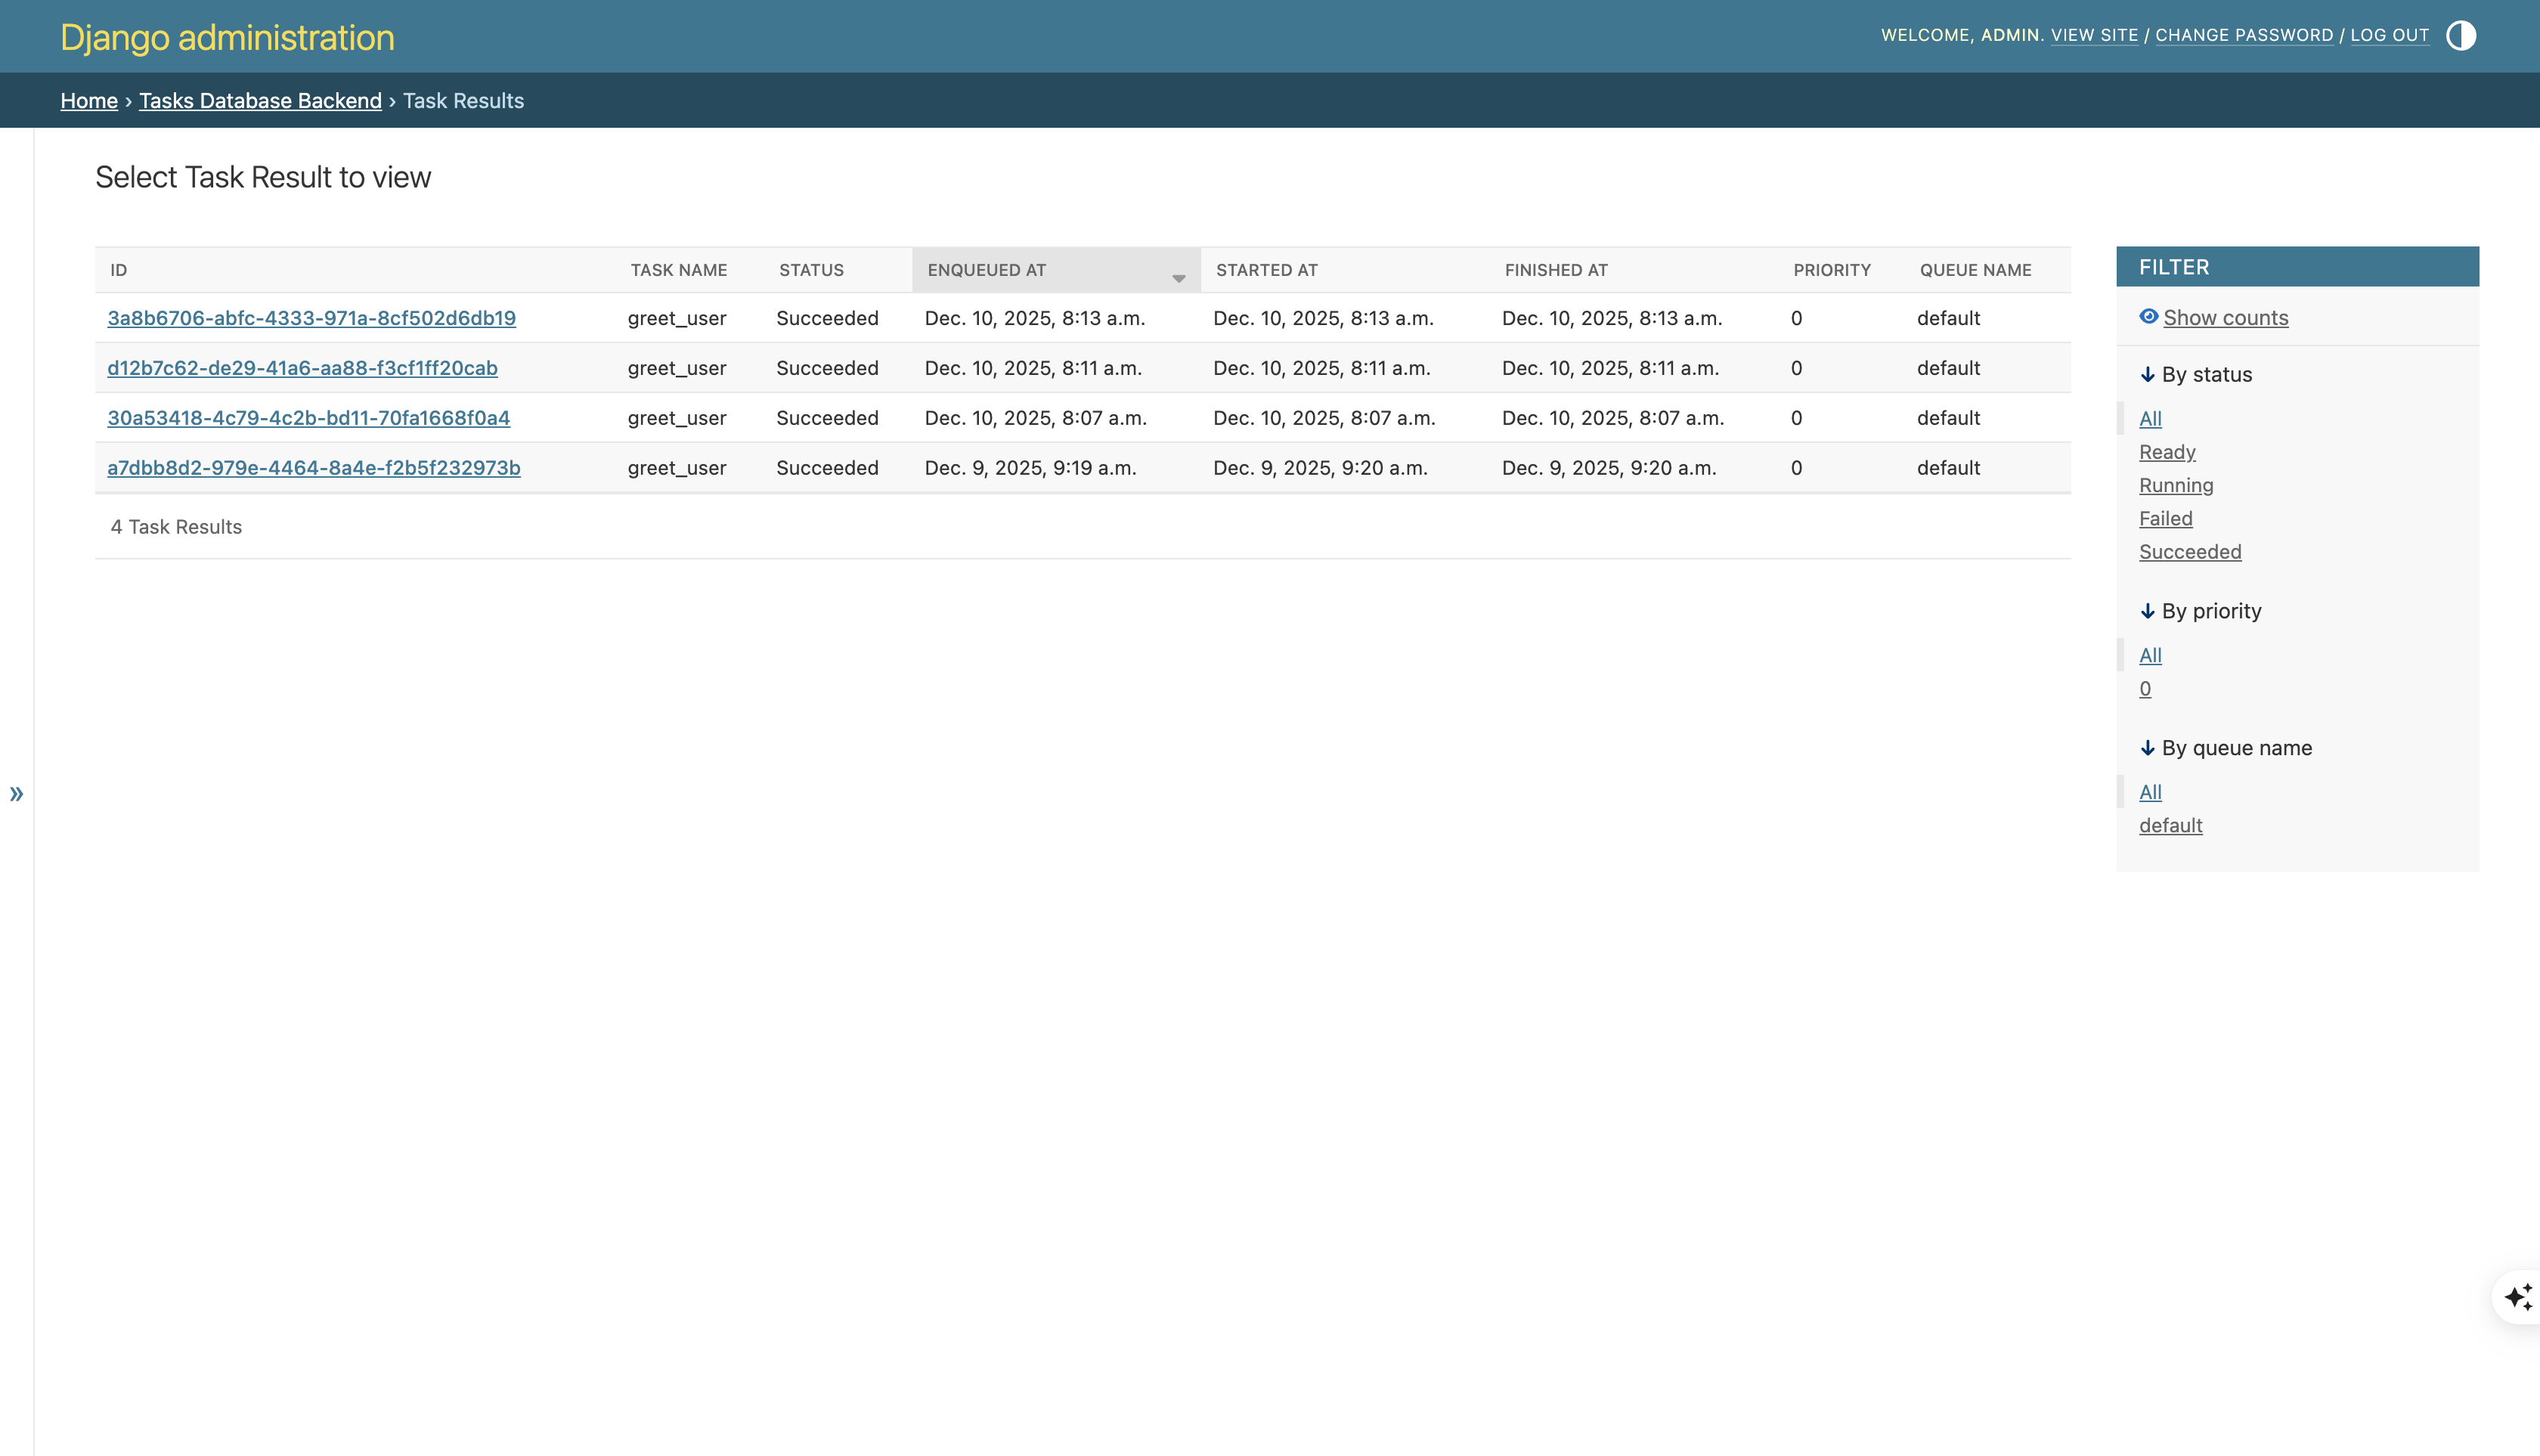Open the Change Password link
Image resolution: width=2540 pixels, height=1456 pixels.
pos(2243,35)
